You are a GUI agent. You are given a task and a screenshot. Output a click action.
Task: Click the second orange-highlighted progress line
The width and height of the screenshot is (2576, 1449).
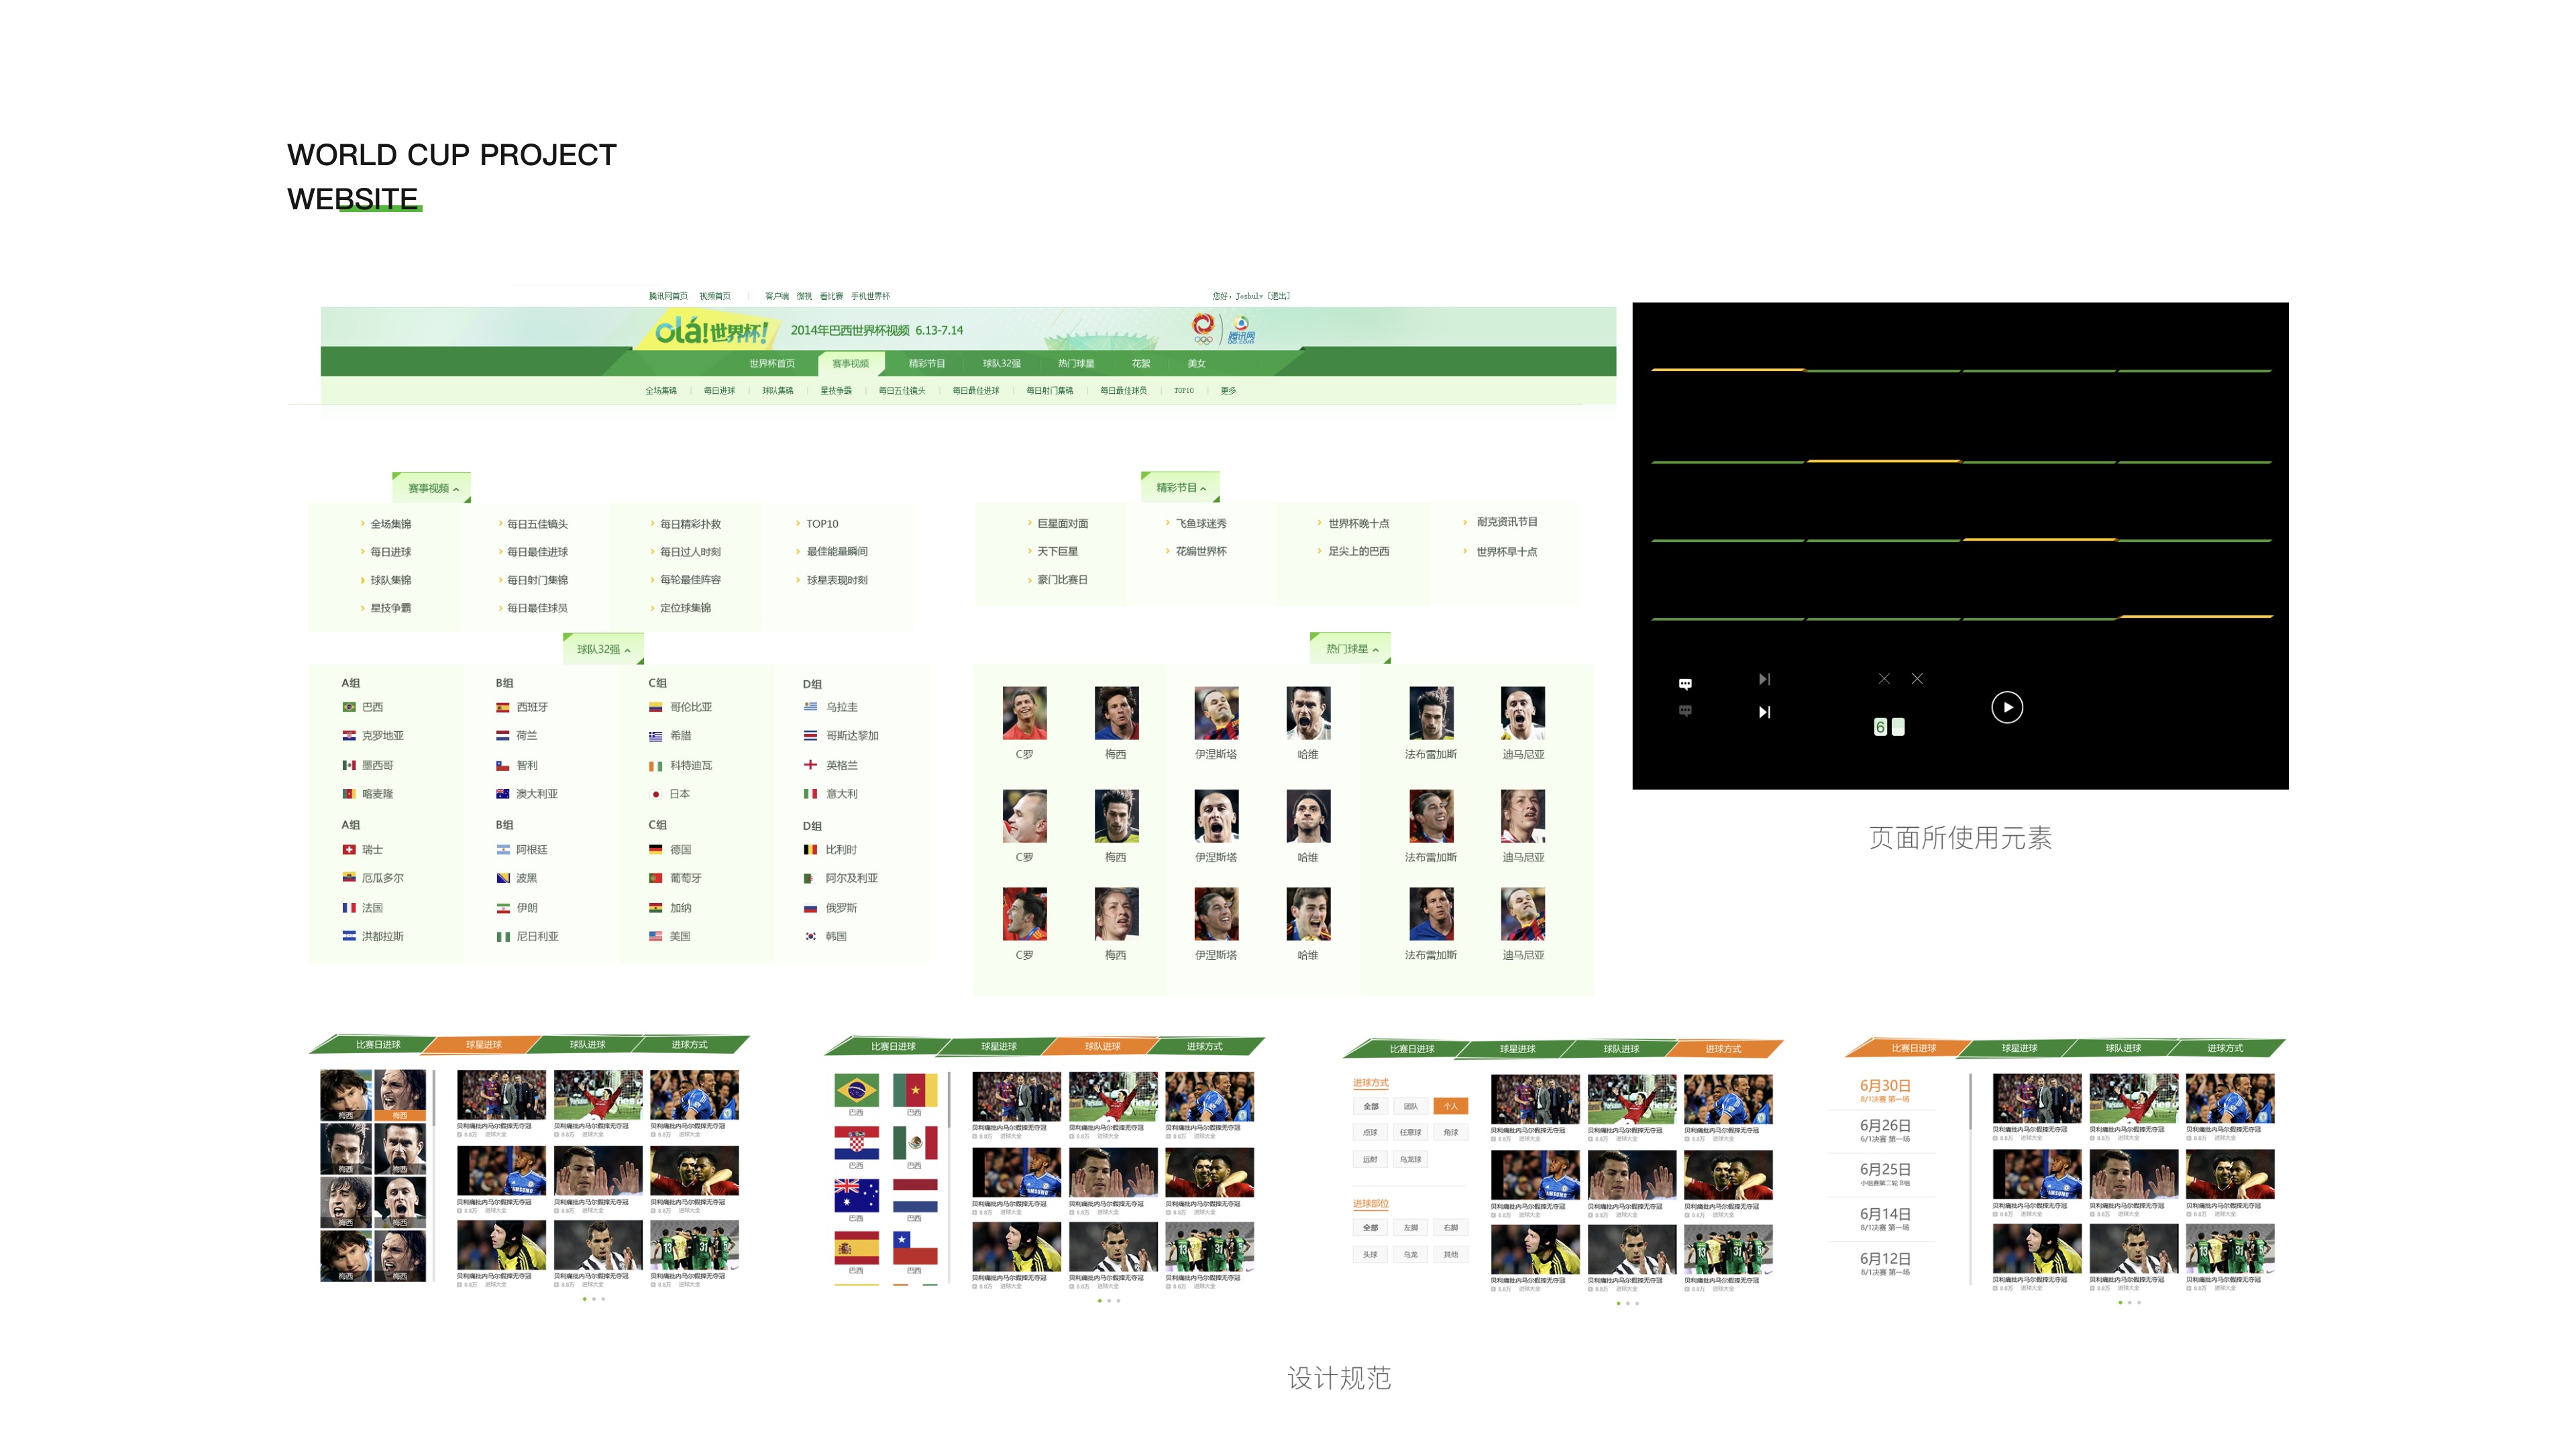1883,461
